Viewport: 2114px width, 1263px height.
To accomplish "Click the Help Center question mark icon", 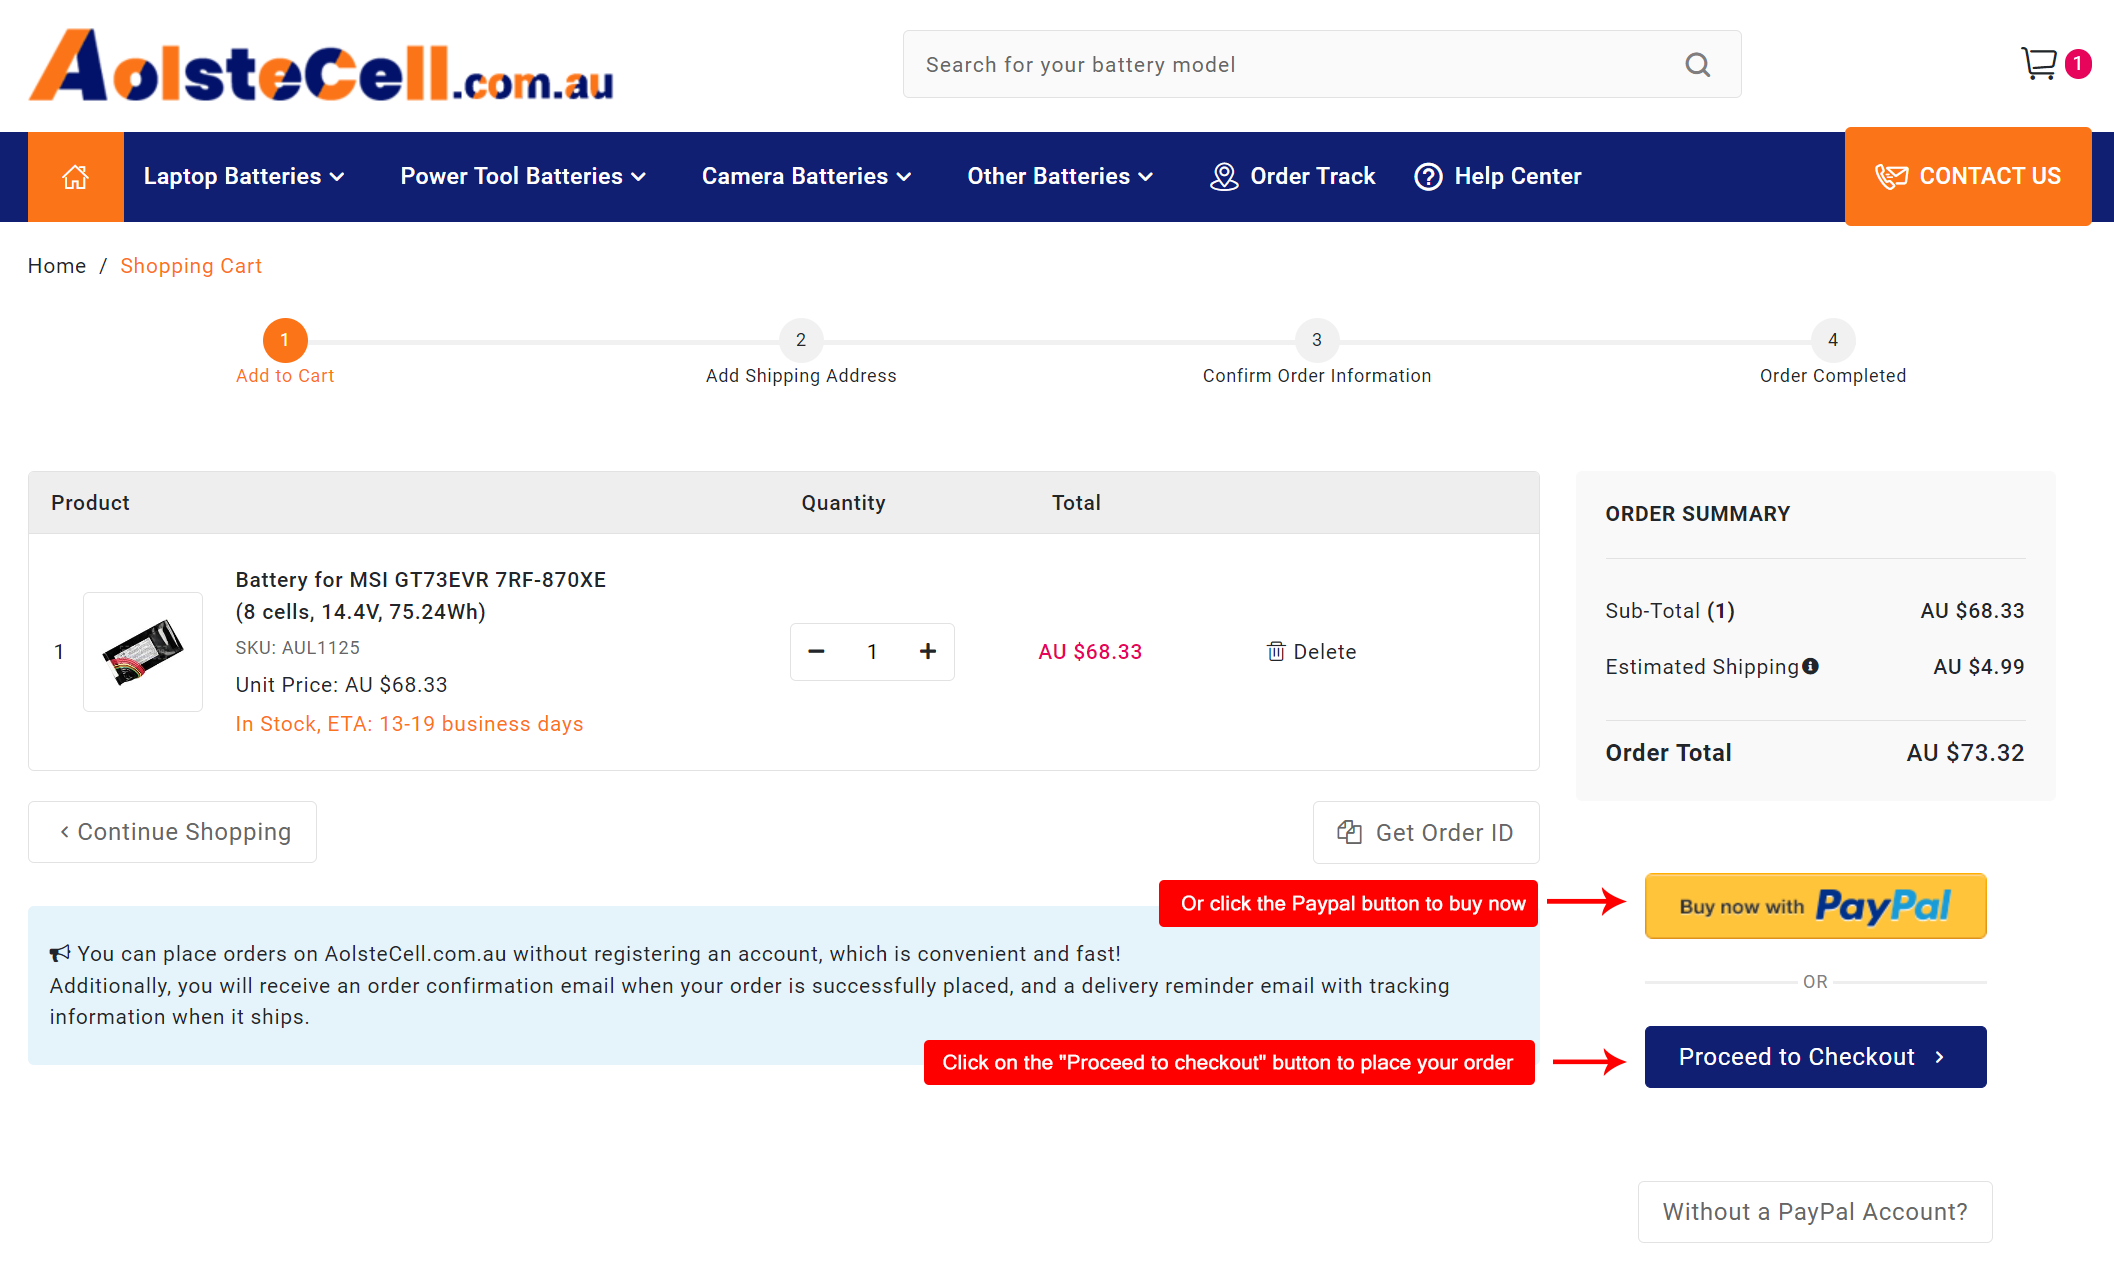I will pos(1428,177).
